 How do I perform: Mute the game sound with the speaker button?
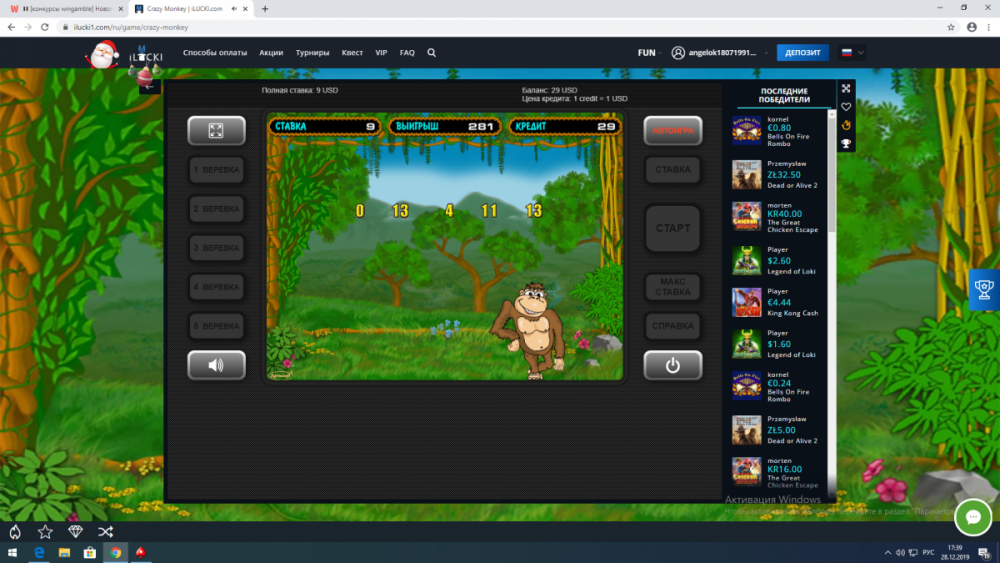(216, 365)
